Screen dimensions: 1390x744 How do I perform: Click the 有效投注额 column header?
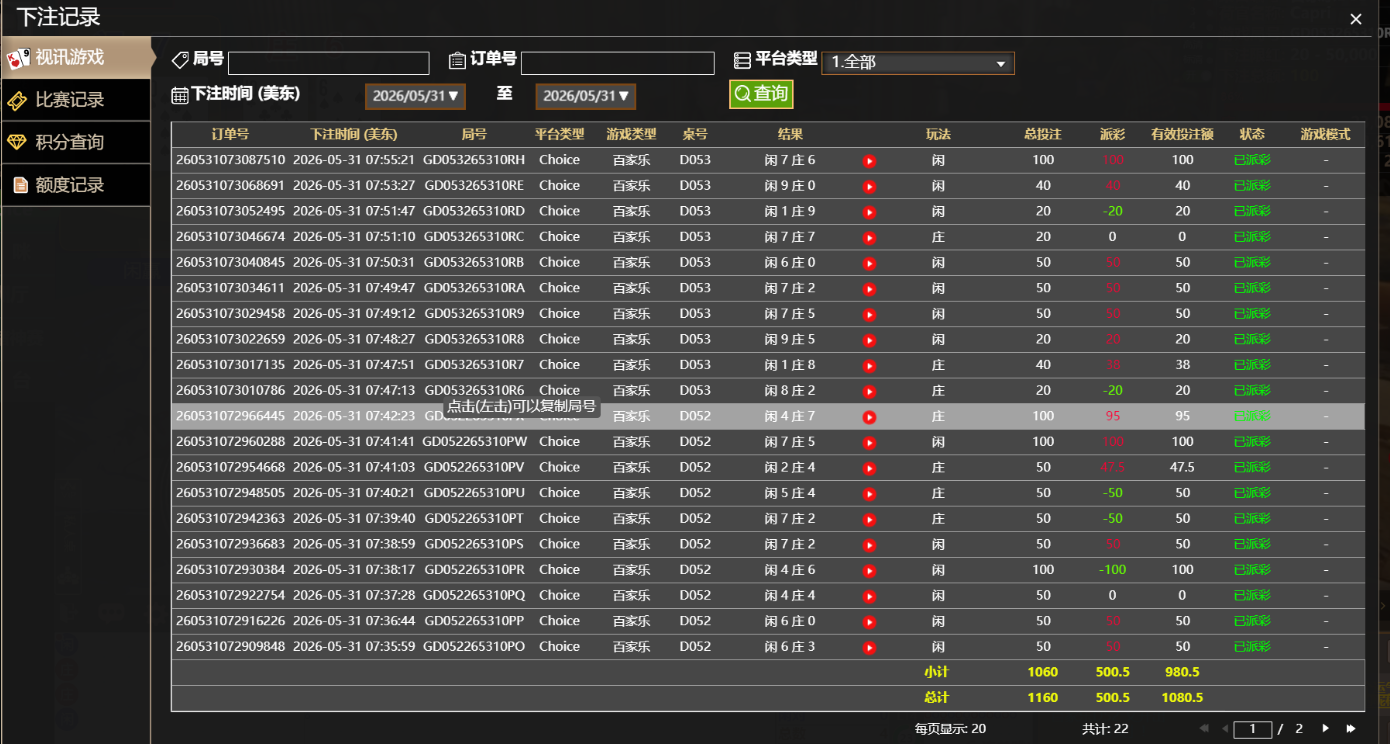click(x=1182, y=134)
